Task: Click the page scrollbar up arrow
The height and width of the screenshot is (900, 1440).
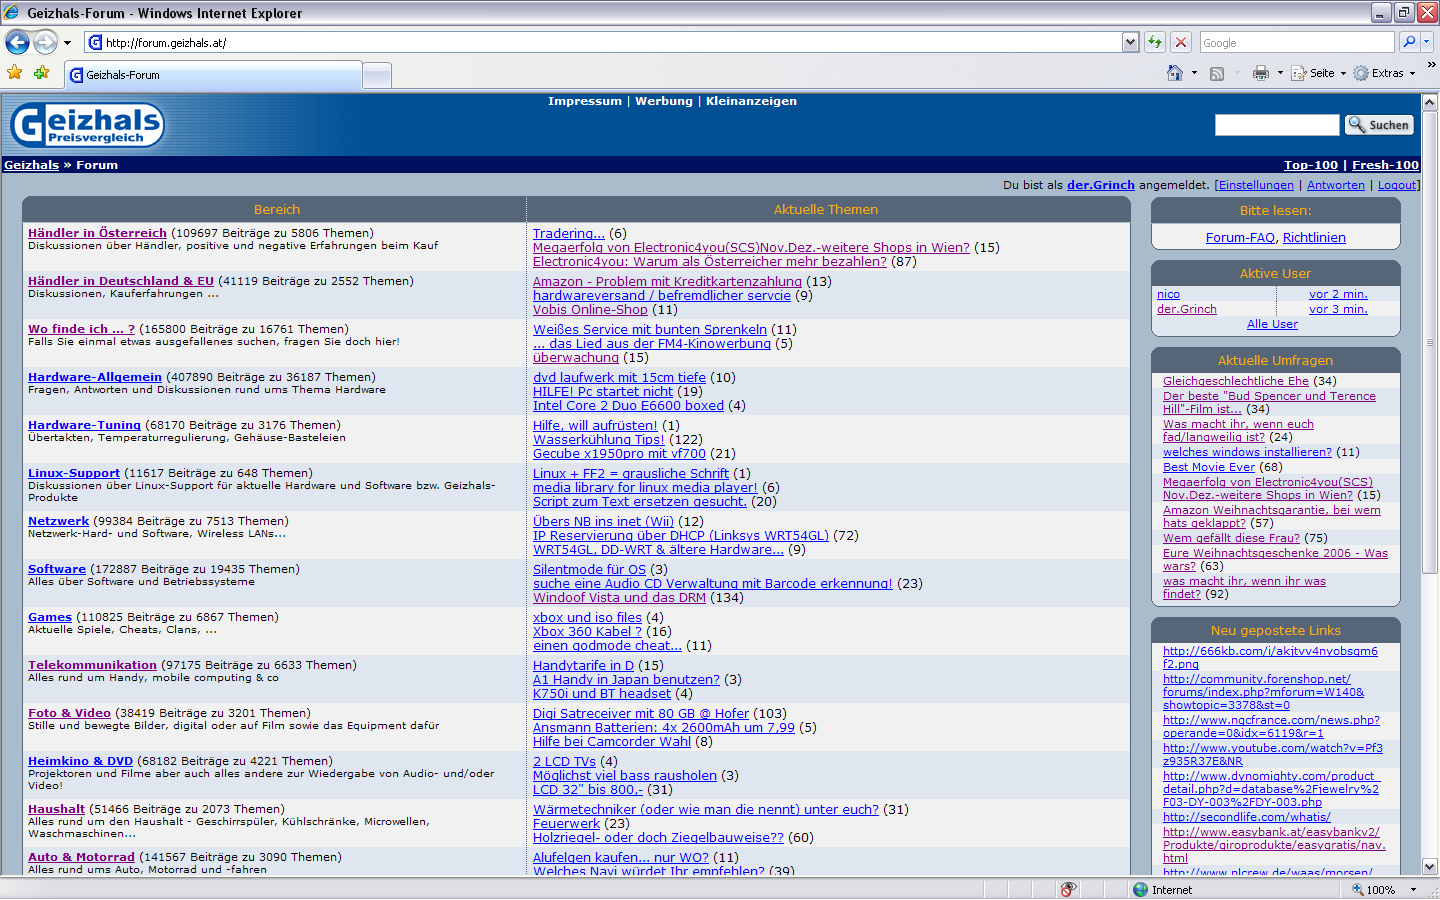Action: point(1430,102)
